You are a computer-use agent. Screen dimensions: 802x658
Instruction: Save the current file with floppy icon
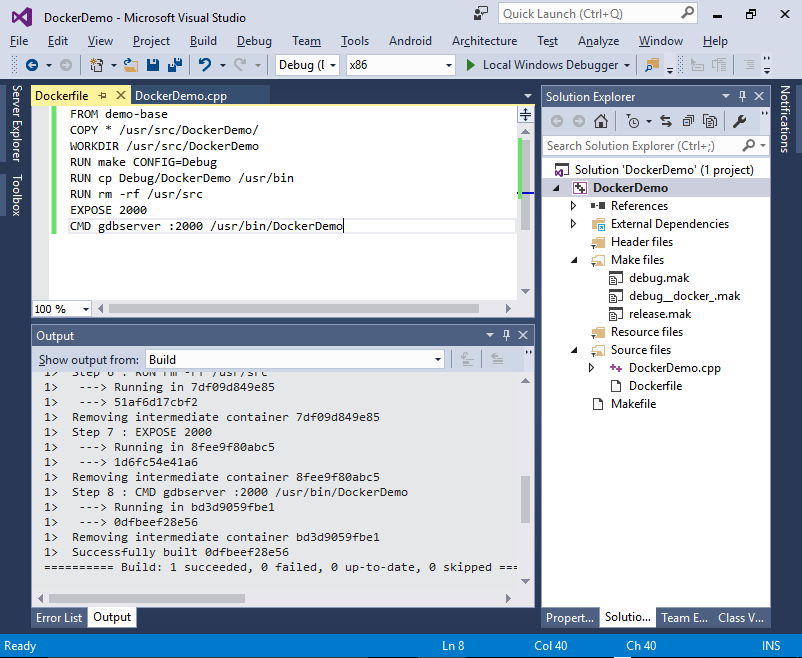point(153,65)
